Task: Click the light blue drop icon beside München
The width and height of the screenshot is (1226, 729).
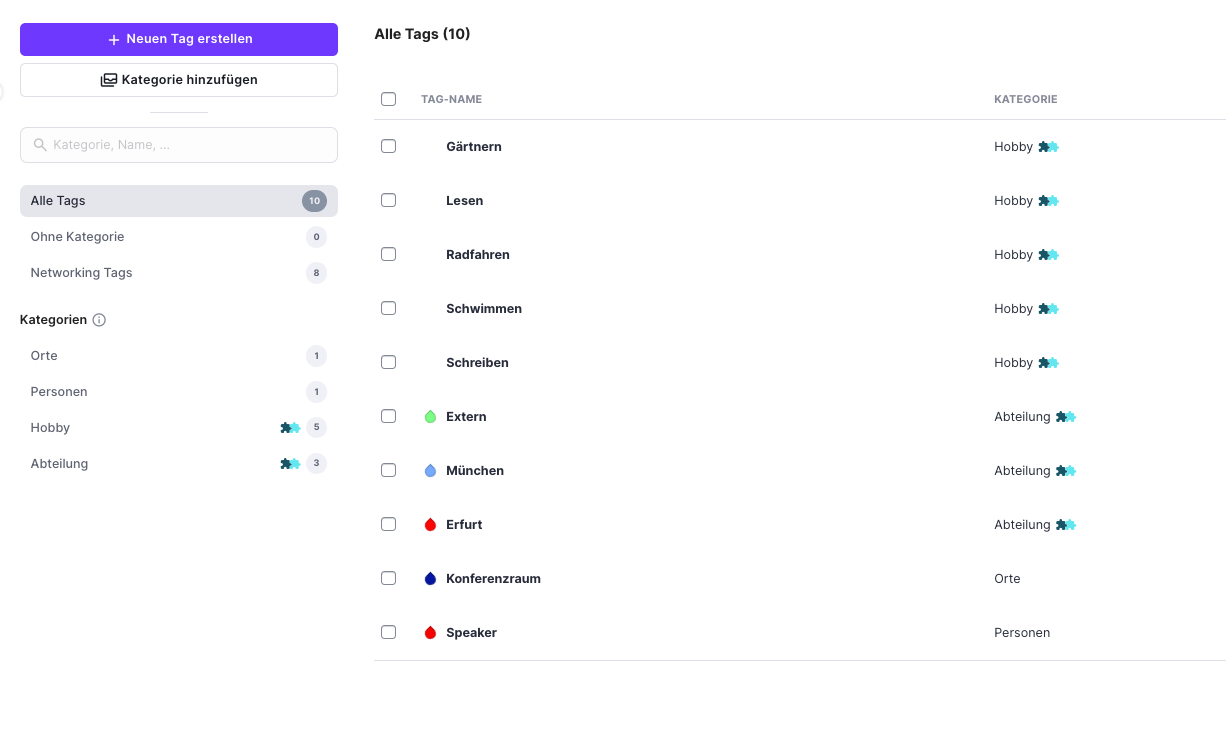Action: (x=431, y=471)
